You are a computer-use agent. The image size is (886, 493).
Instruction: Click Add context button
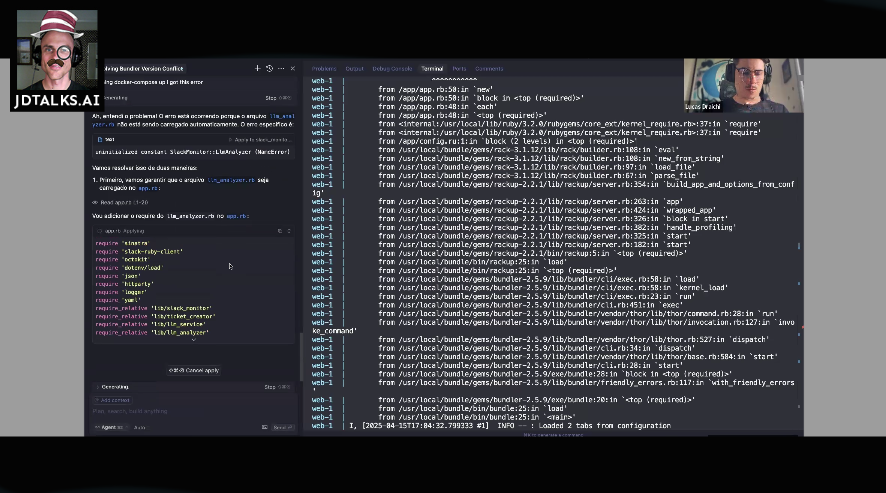(x=112, y=400)
